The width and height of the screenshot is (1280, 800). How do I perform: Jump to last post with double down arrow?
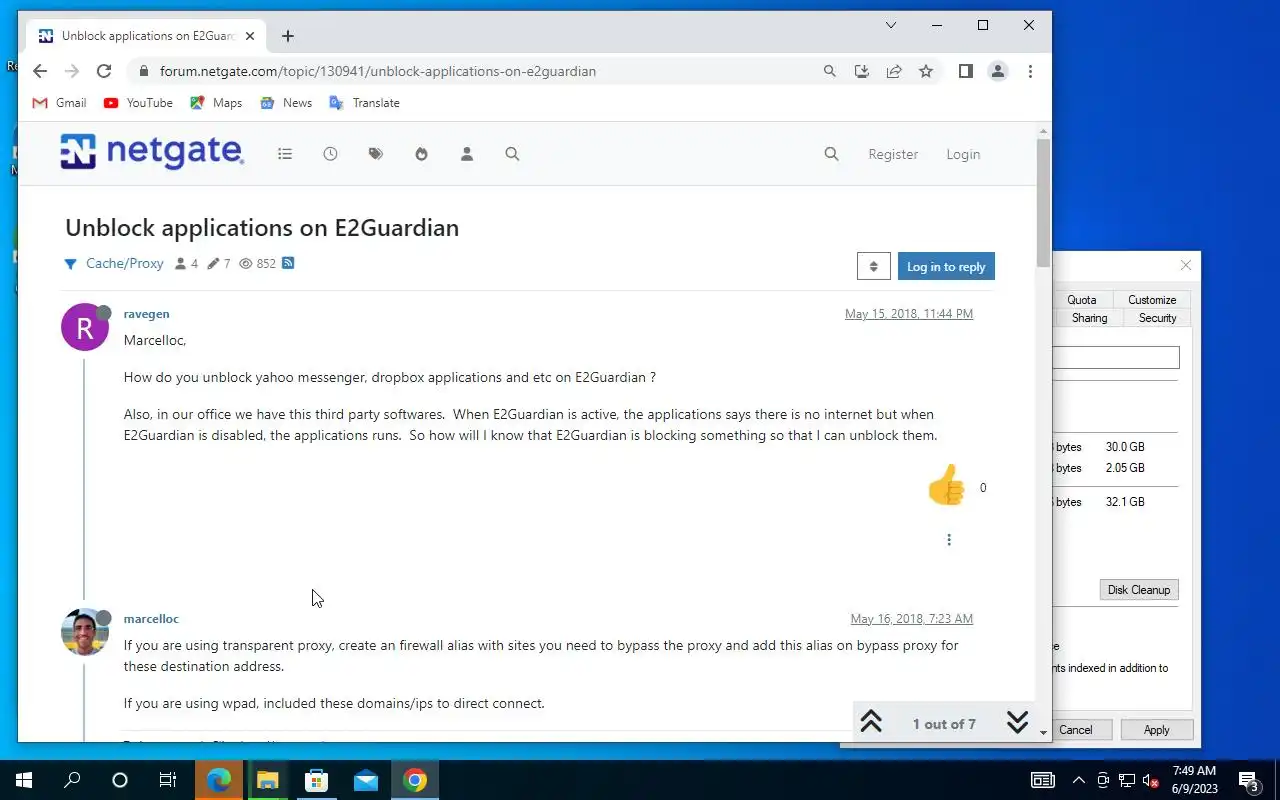pyautogui.click(x=1017, y=723)
